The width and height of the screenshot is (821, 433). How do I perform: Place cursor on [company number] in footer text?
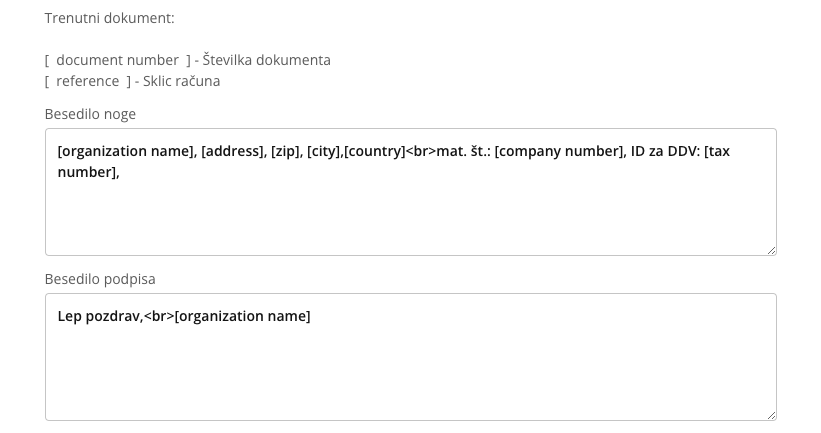coord(559,151)
